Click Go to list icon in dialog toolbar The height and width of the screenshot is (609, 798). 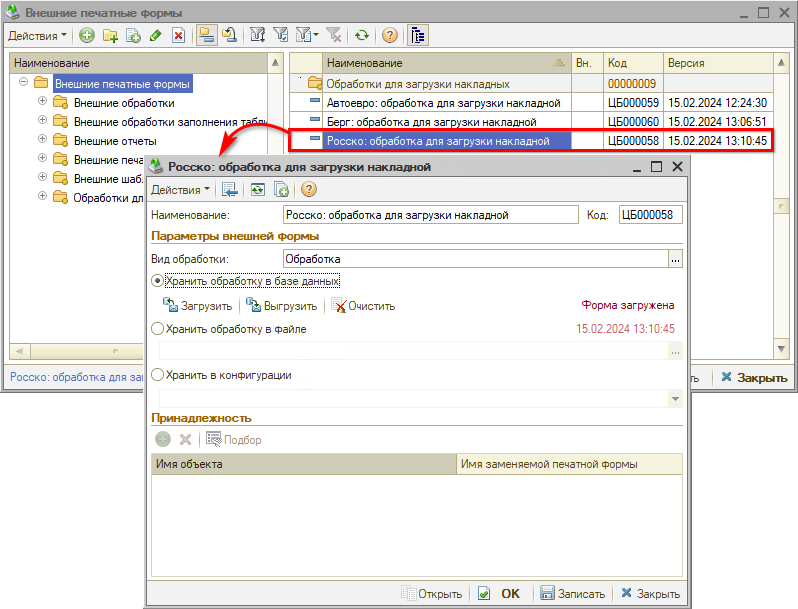tap(230, 190)
